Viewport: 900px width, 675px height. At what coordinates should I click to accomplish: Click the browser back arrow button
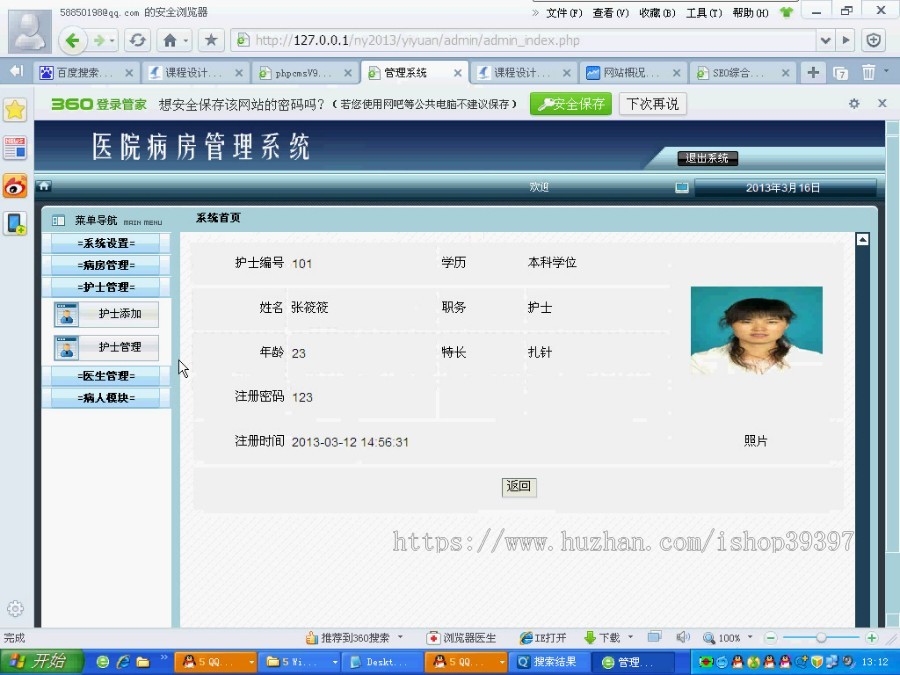click(73, 40)
